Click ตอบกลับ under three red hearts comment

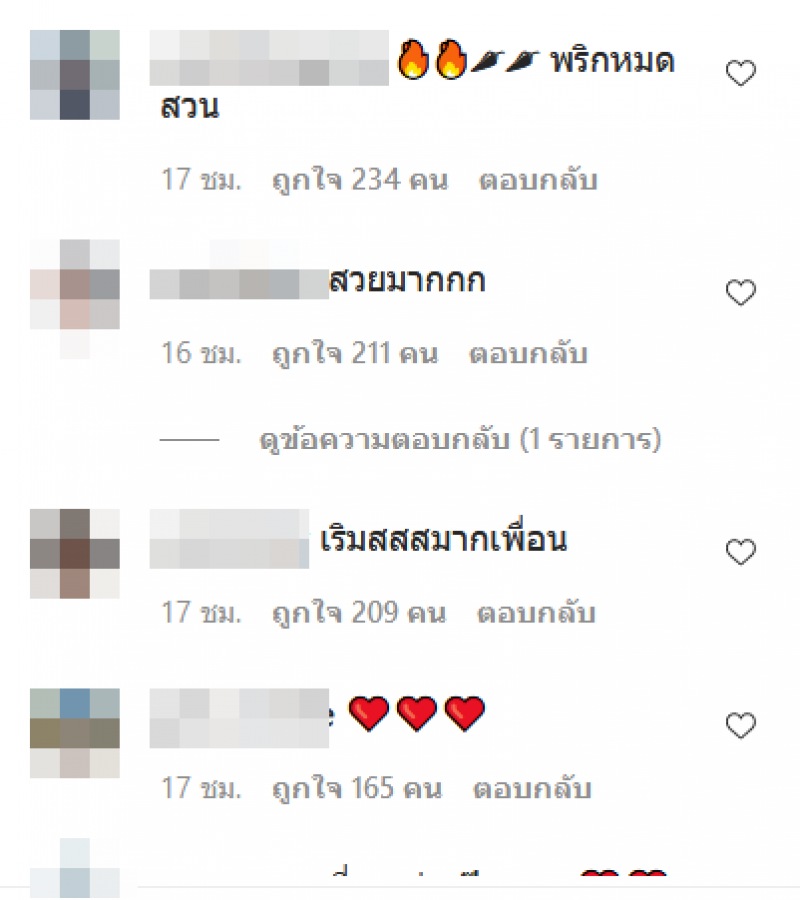(x=532, y=788)
